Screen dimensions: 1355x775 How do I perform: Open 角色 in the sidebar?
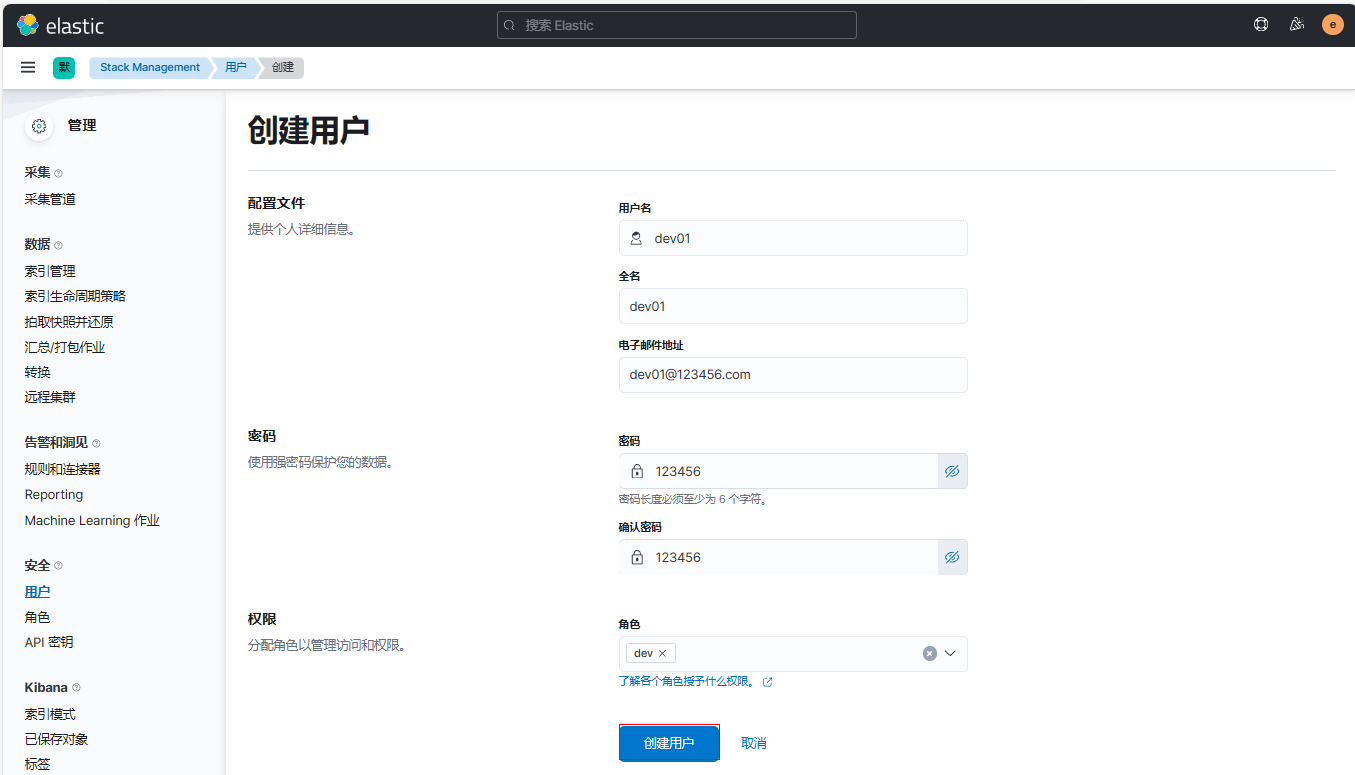pos(37,617)
